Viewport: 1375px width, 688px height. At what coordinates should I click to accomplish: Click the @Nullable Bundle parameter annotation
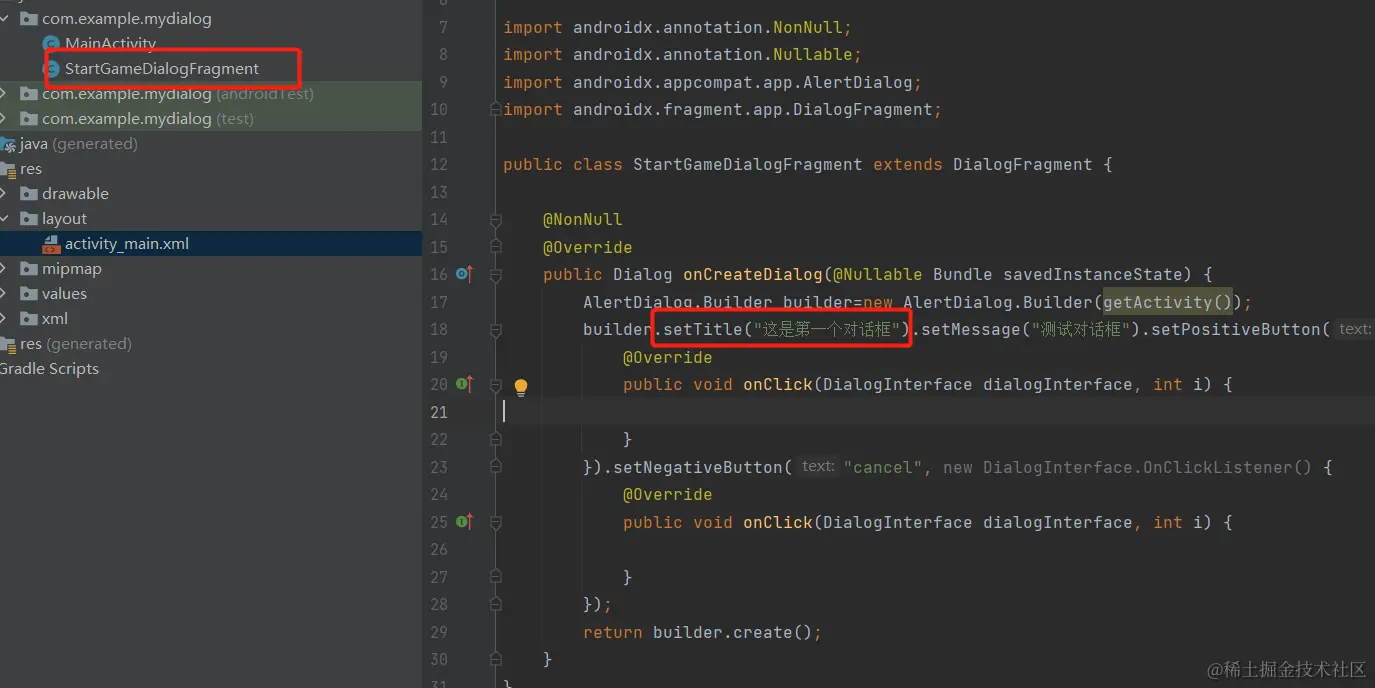coord(877,274)
